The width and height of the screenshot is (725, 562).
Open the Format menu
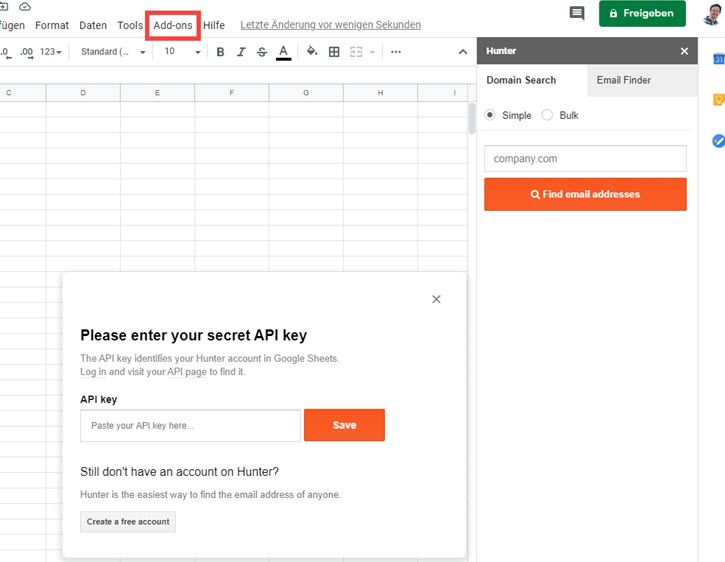click(52, 25)
